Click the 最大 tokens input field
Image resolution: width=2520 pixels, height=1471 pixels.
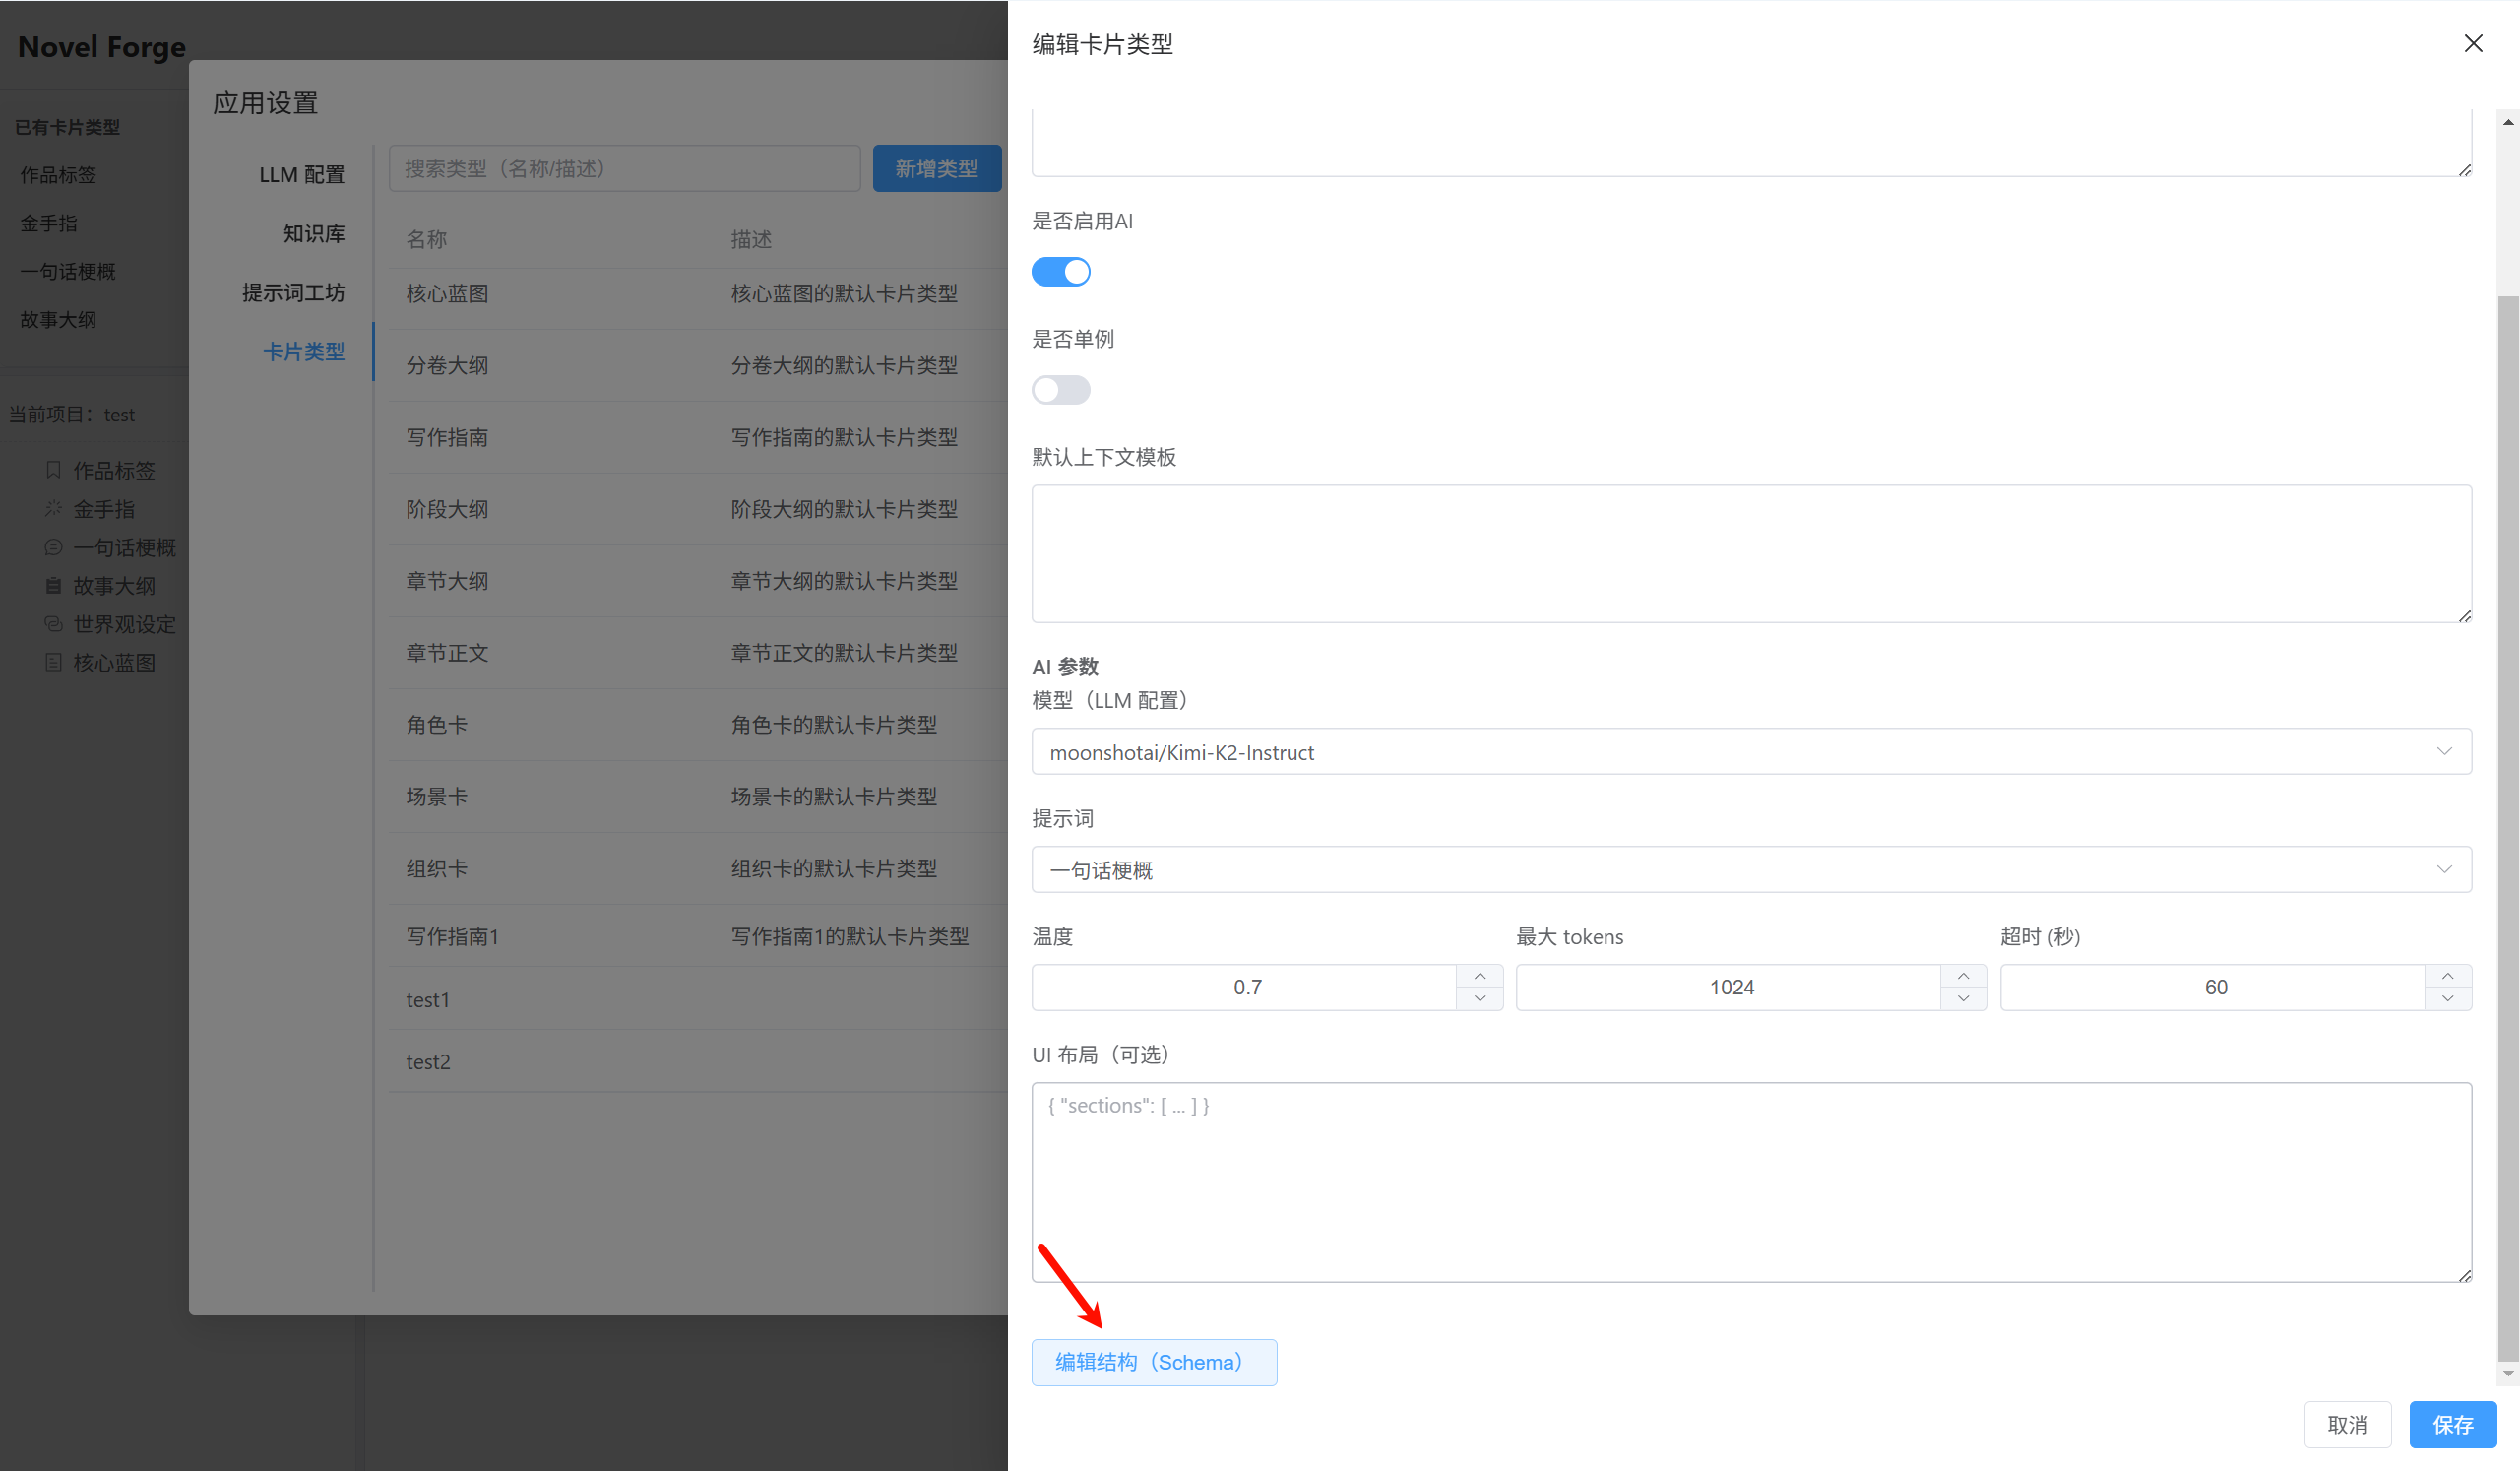click(x=1729, y=988)
